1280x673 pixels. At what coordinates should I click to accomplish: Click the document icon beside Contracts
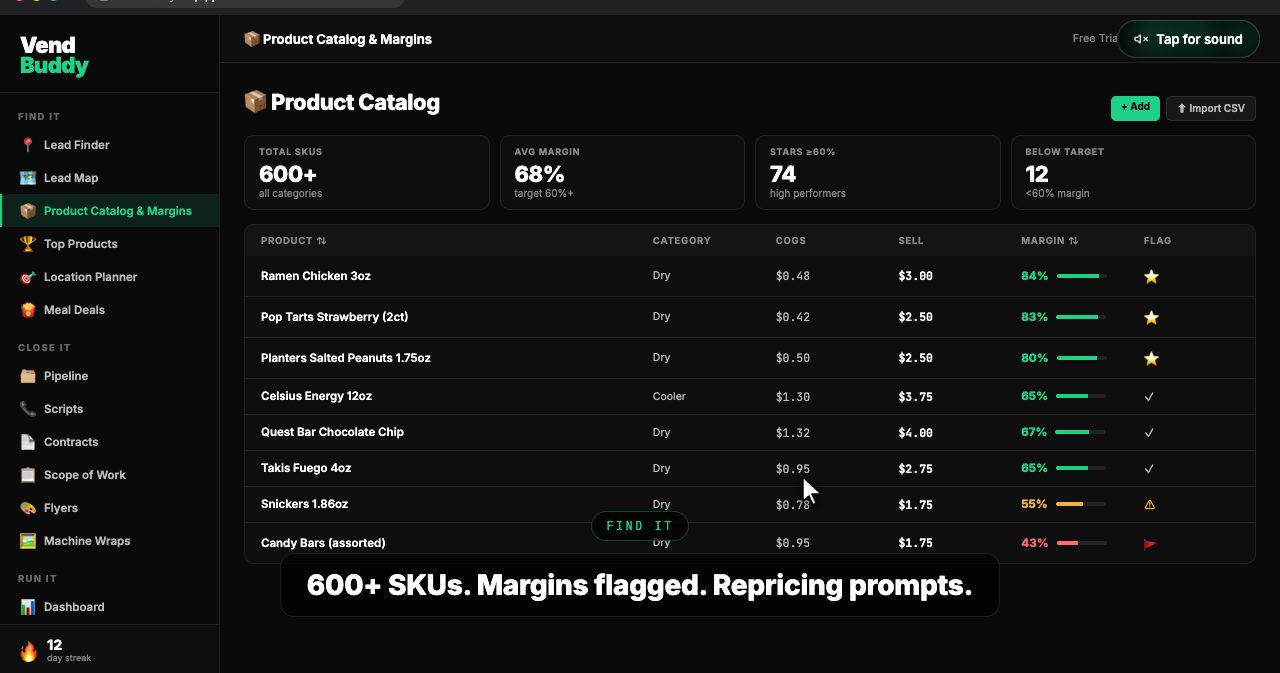click(x=28, y=442)
